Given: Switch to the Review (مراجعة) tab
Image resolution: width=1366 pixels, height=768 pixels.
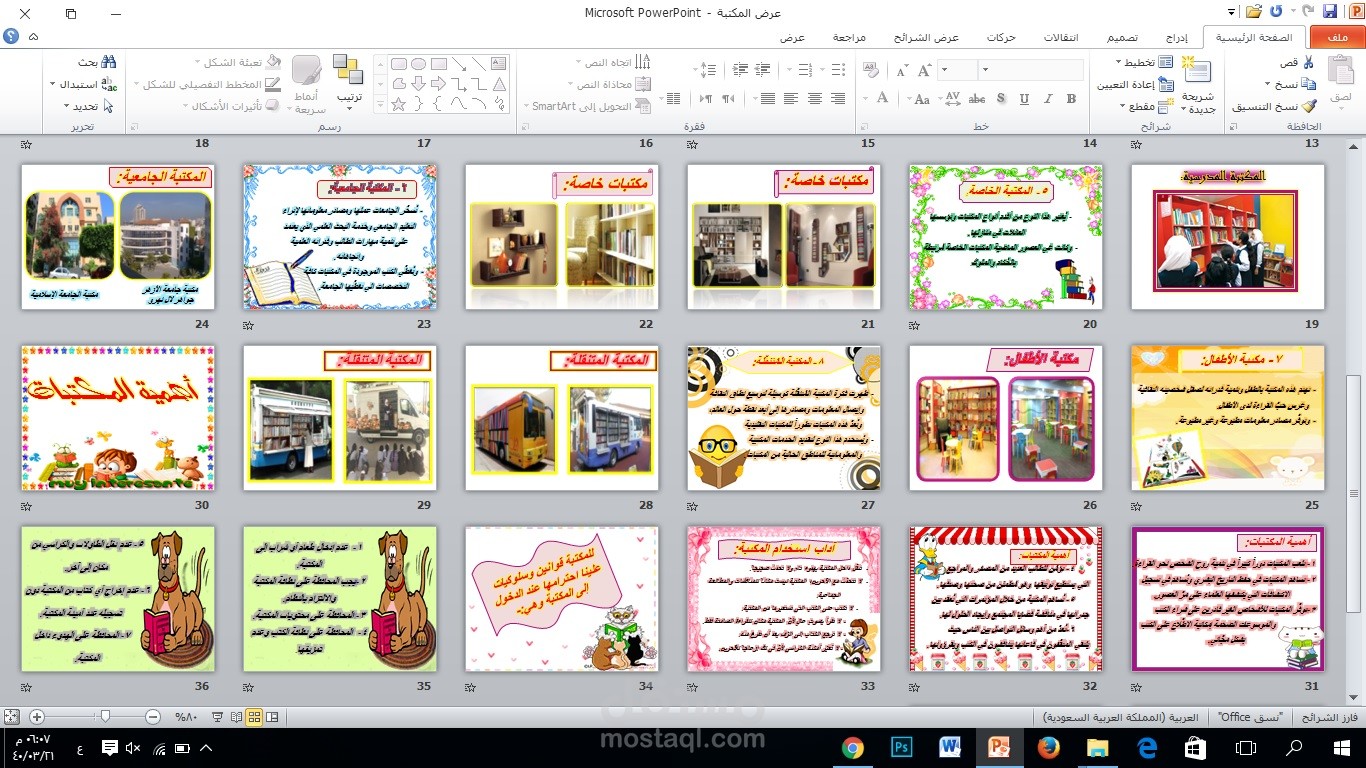Looking at the screenshot, I should pos(849,37).
